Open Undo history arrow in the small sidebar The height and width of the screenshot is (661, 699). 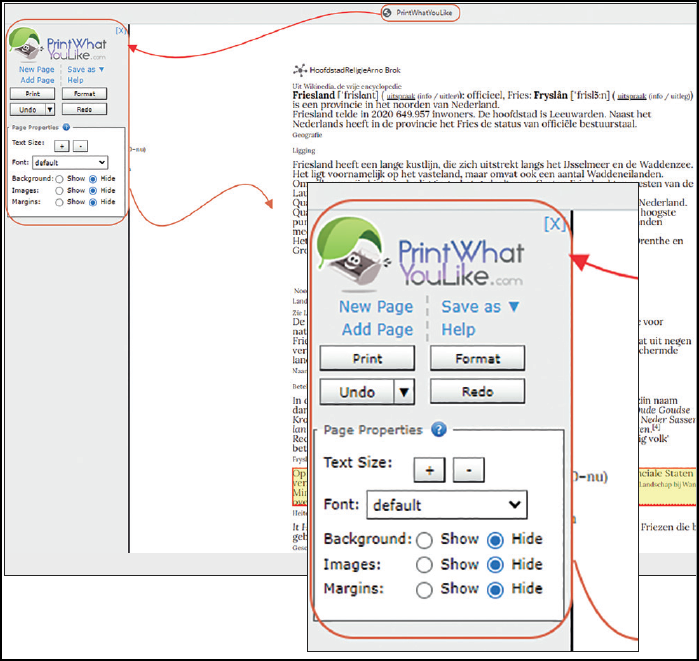(x=50, y=109)
